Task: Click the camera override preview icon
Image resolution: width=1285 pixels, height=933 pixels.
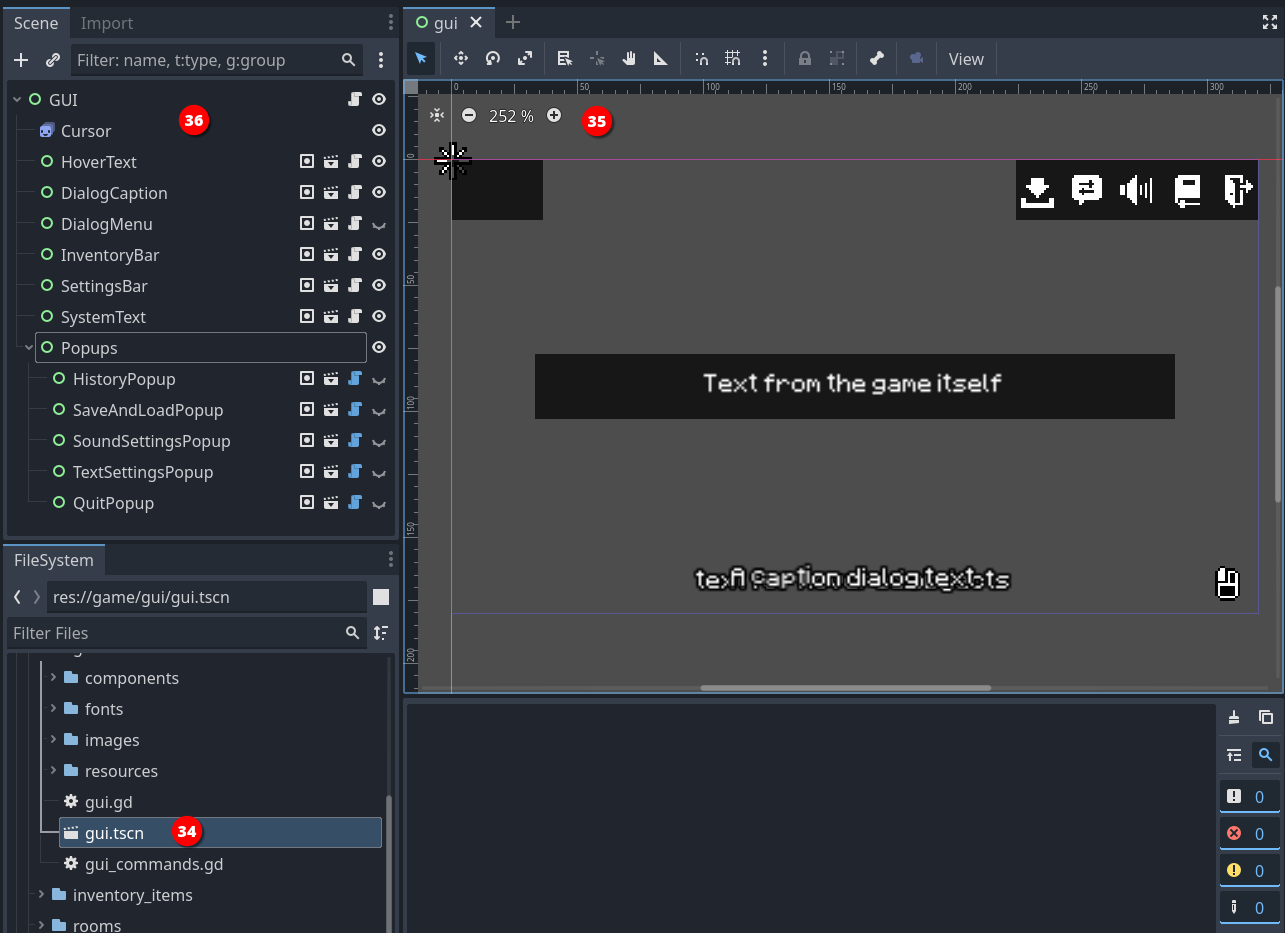Action: coord(917,59)
